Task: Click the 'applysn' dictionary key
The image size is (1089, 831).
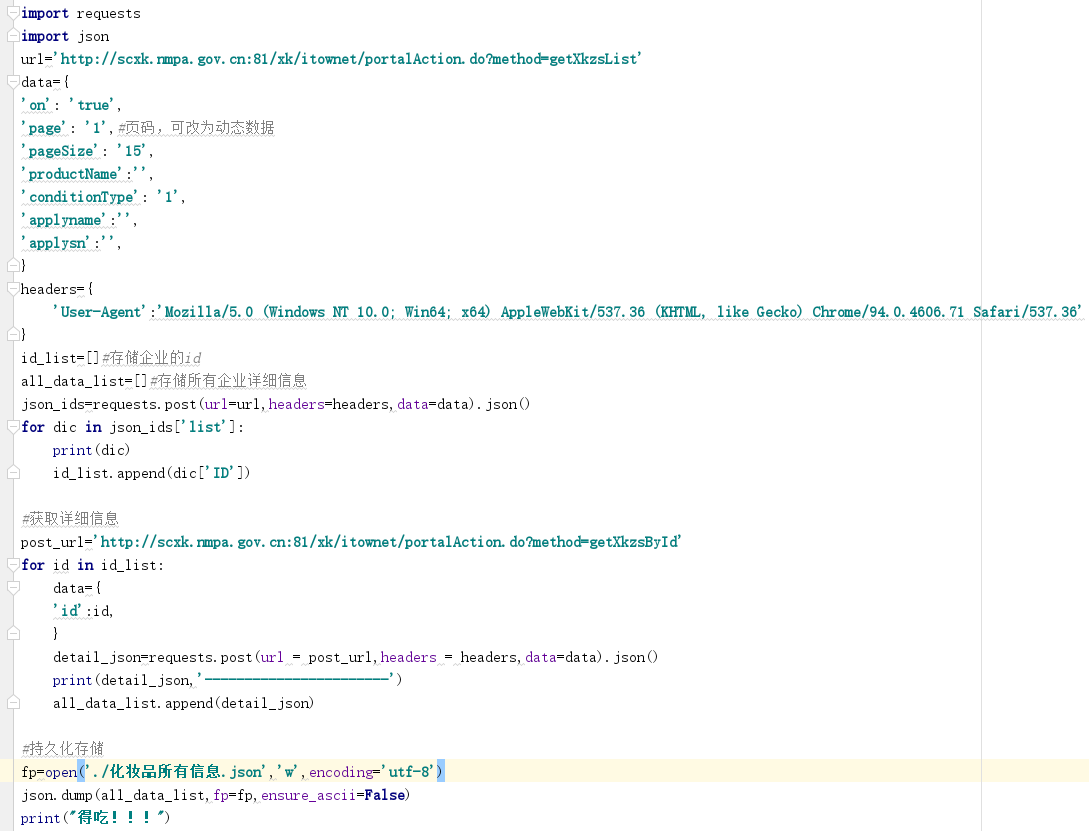Action: [57, 243]
